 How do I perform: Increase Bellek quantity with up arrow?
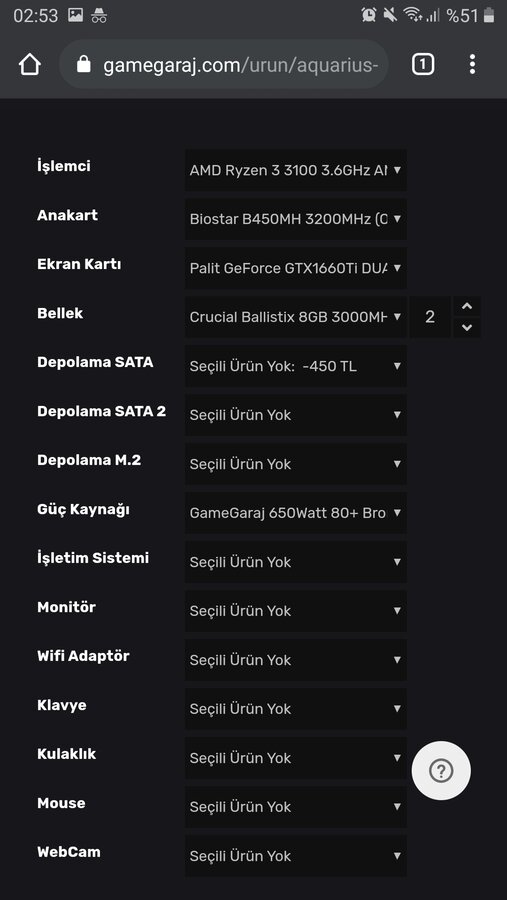click(x=467, y=307)
